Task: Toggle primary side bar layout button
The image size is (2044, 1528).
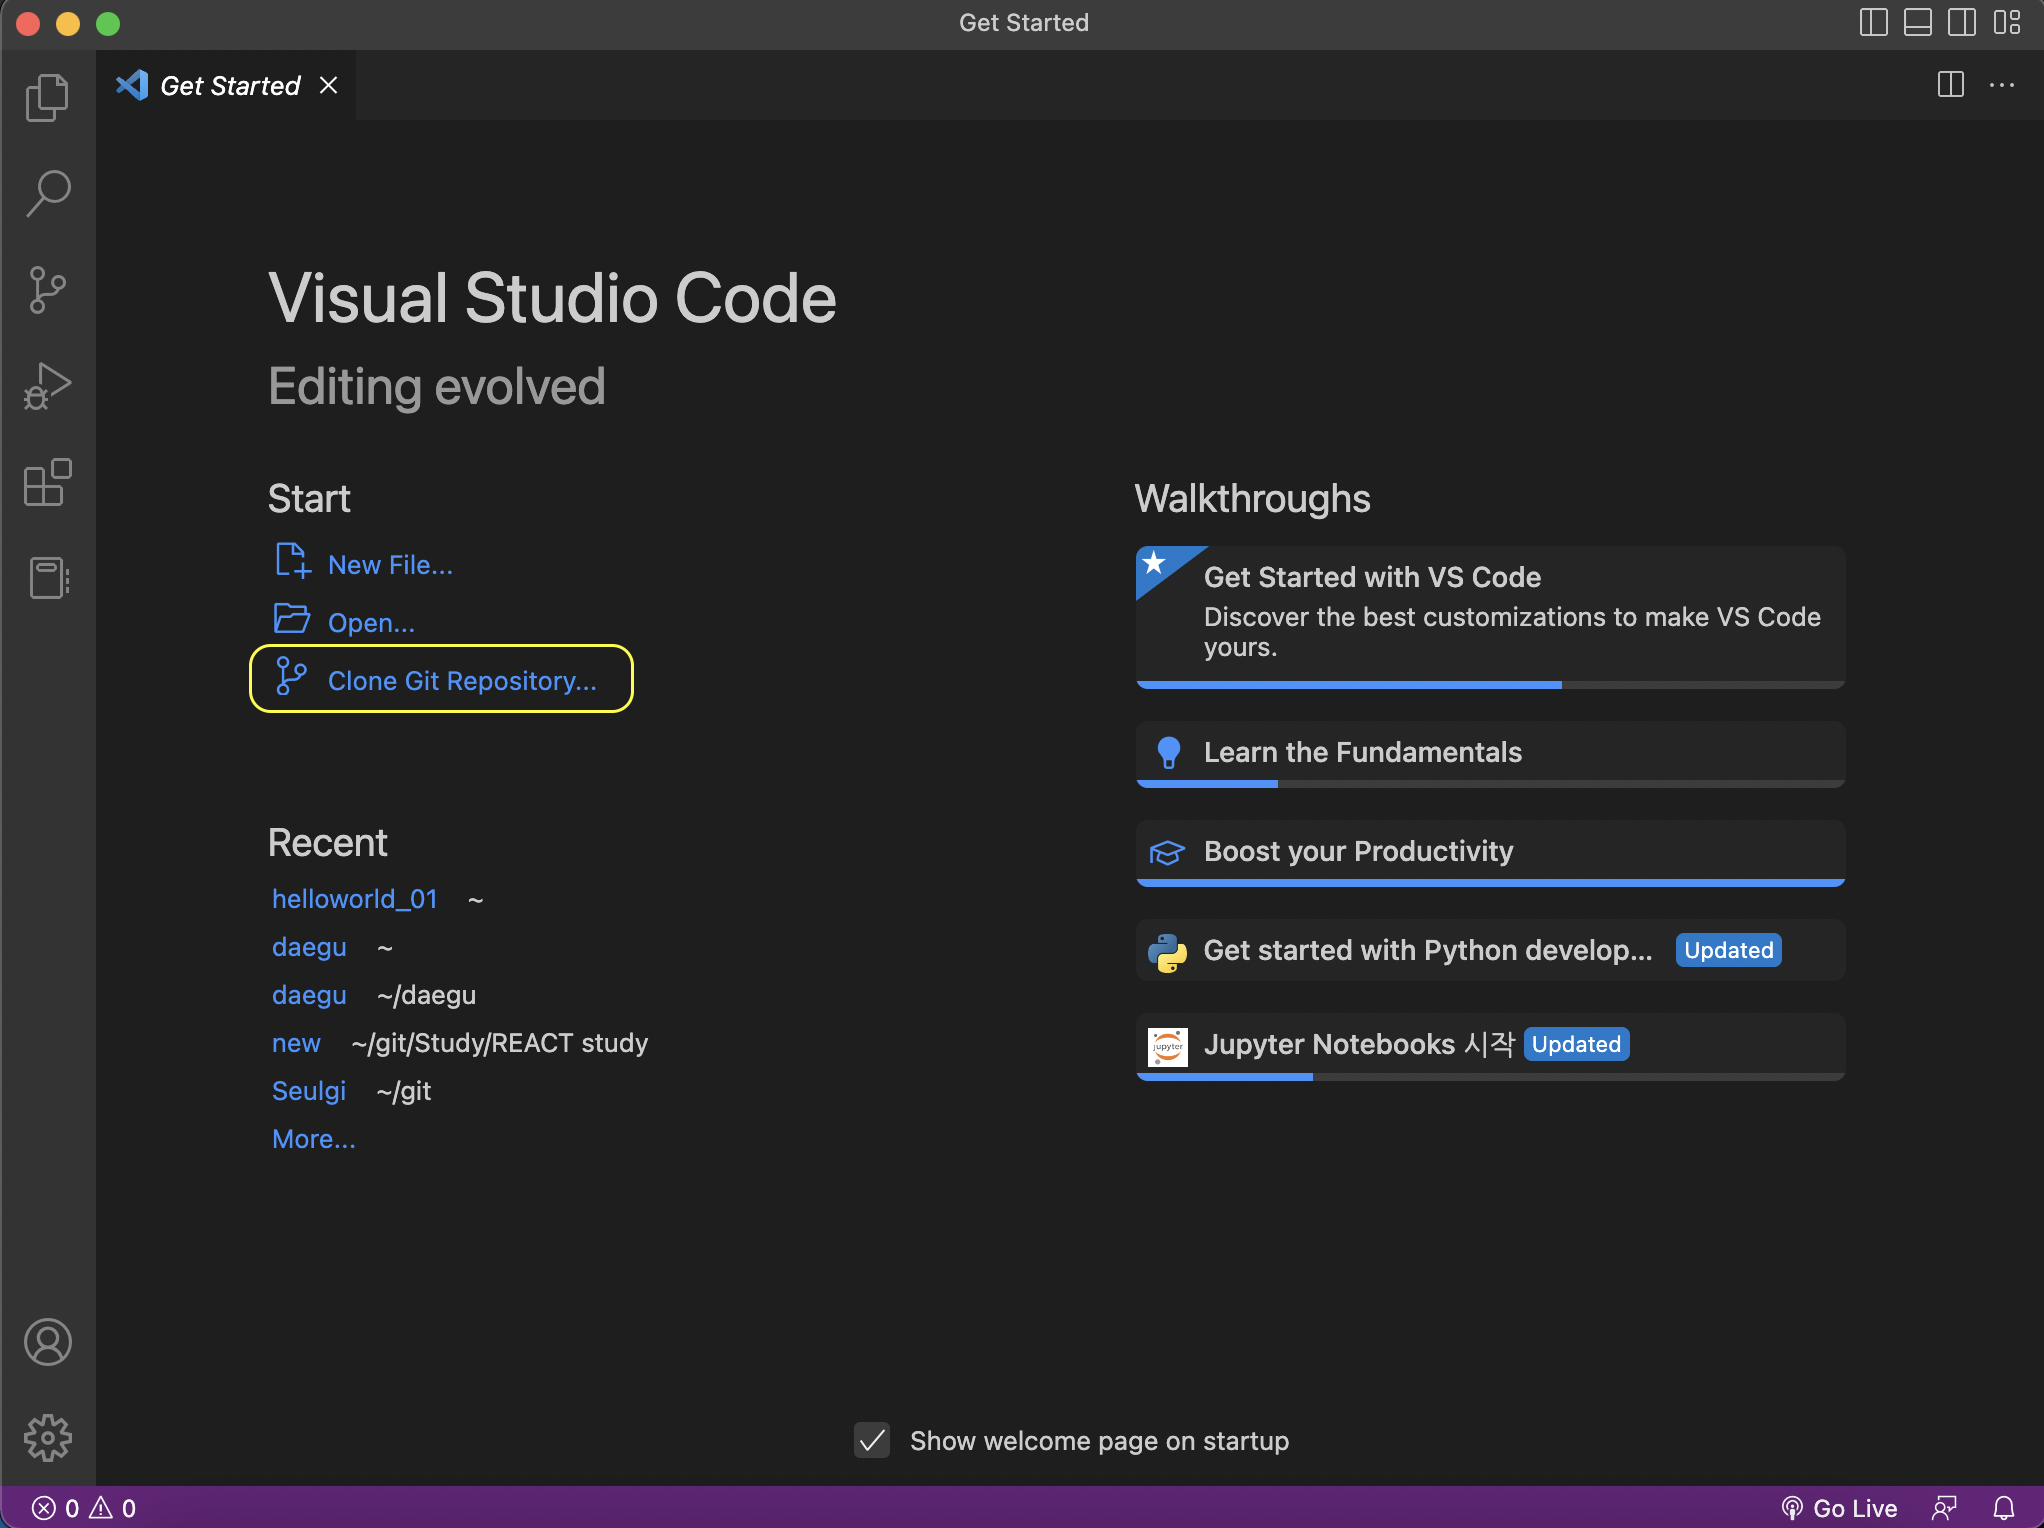Action: click(x=1873, y=22)
